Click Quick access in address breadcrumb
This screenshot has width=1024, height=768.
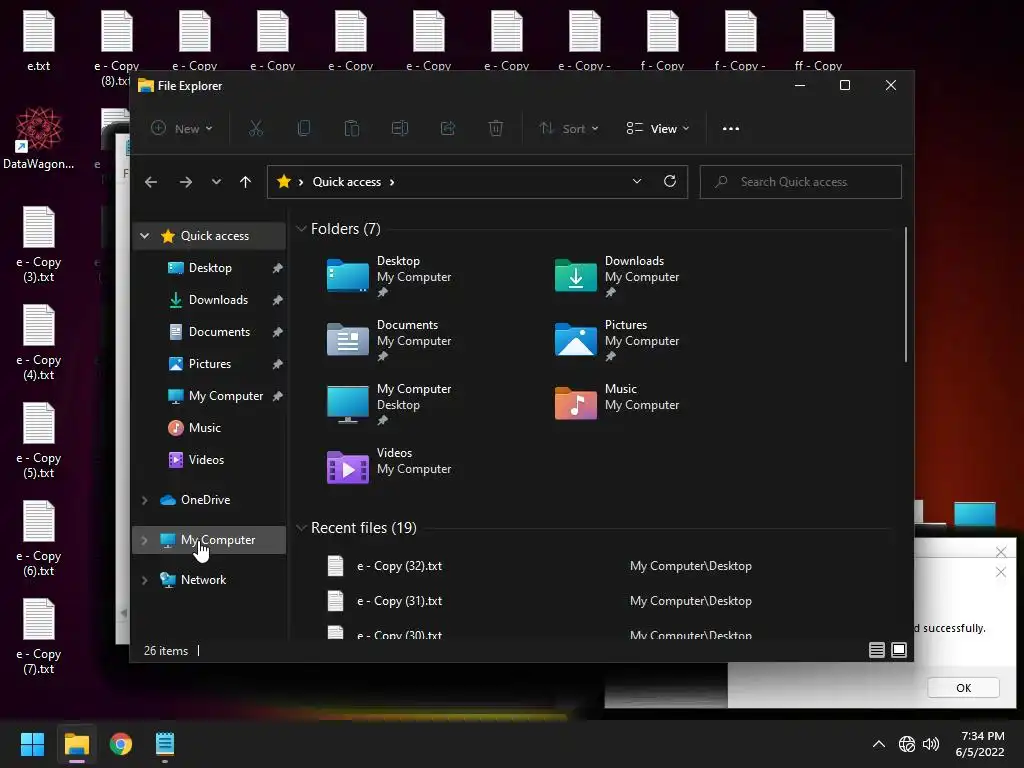pyautogui.click(x=347, y=182)
